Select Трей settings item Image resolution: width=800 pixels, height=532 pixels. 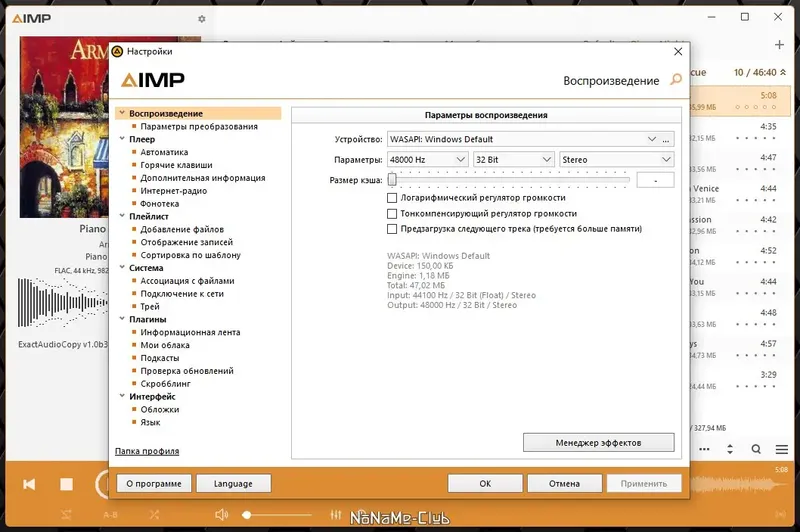click(150, 307)
